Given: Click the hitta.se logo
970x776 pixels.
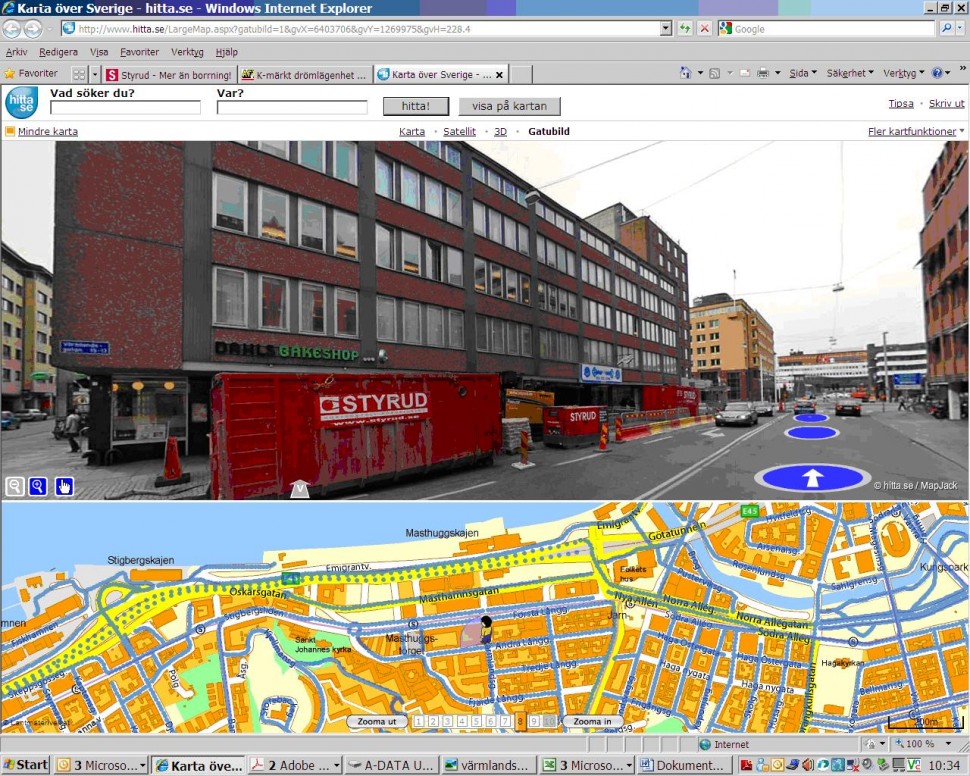Looking at the screenshot, I should pos(21,102).
